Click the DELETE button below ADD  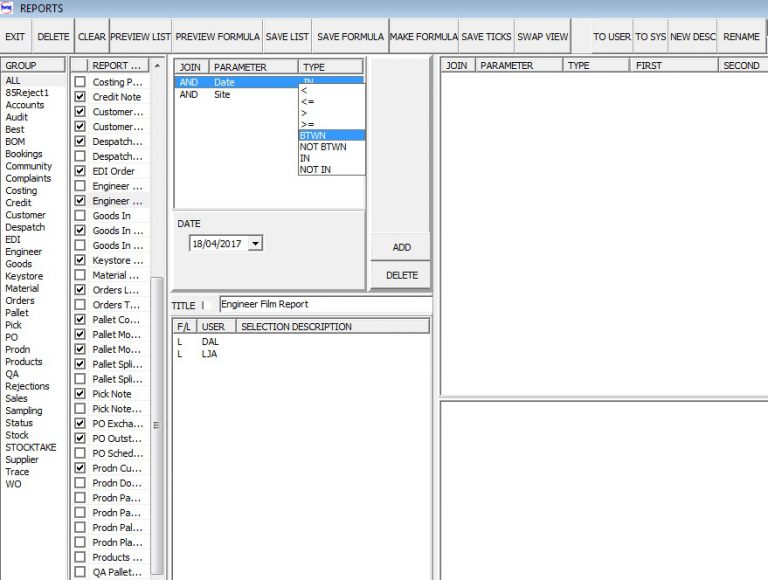pyautogui.click(x=401, y=275)
